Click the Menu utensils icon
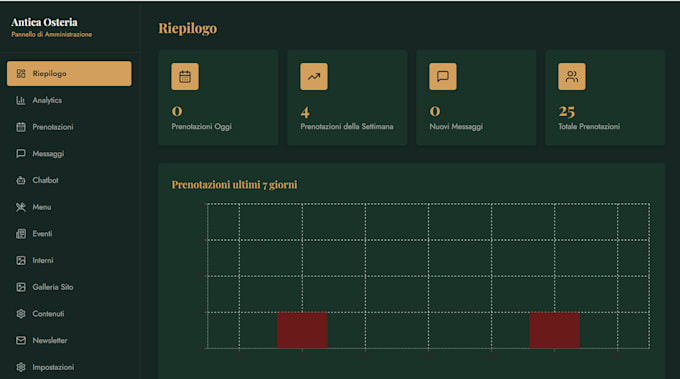This screenshot has width=680, height=379. click(x=21, y=207)
